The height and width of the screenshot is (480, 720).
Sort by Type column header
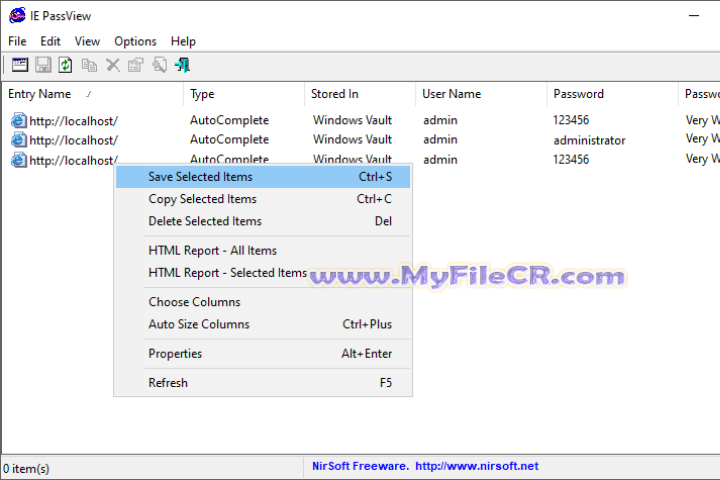tap(244, 94)
